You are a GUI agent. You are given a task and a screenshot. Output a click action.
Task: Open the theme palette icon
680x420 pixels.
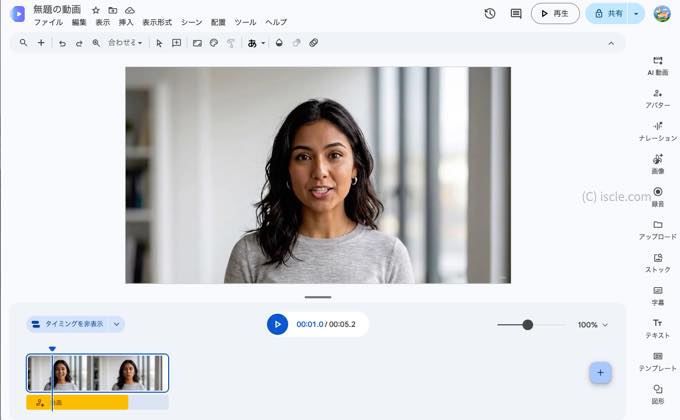click(214, 43)
